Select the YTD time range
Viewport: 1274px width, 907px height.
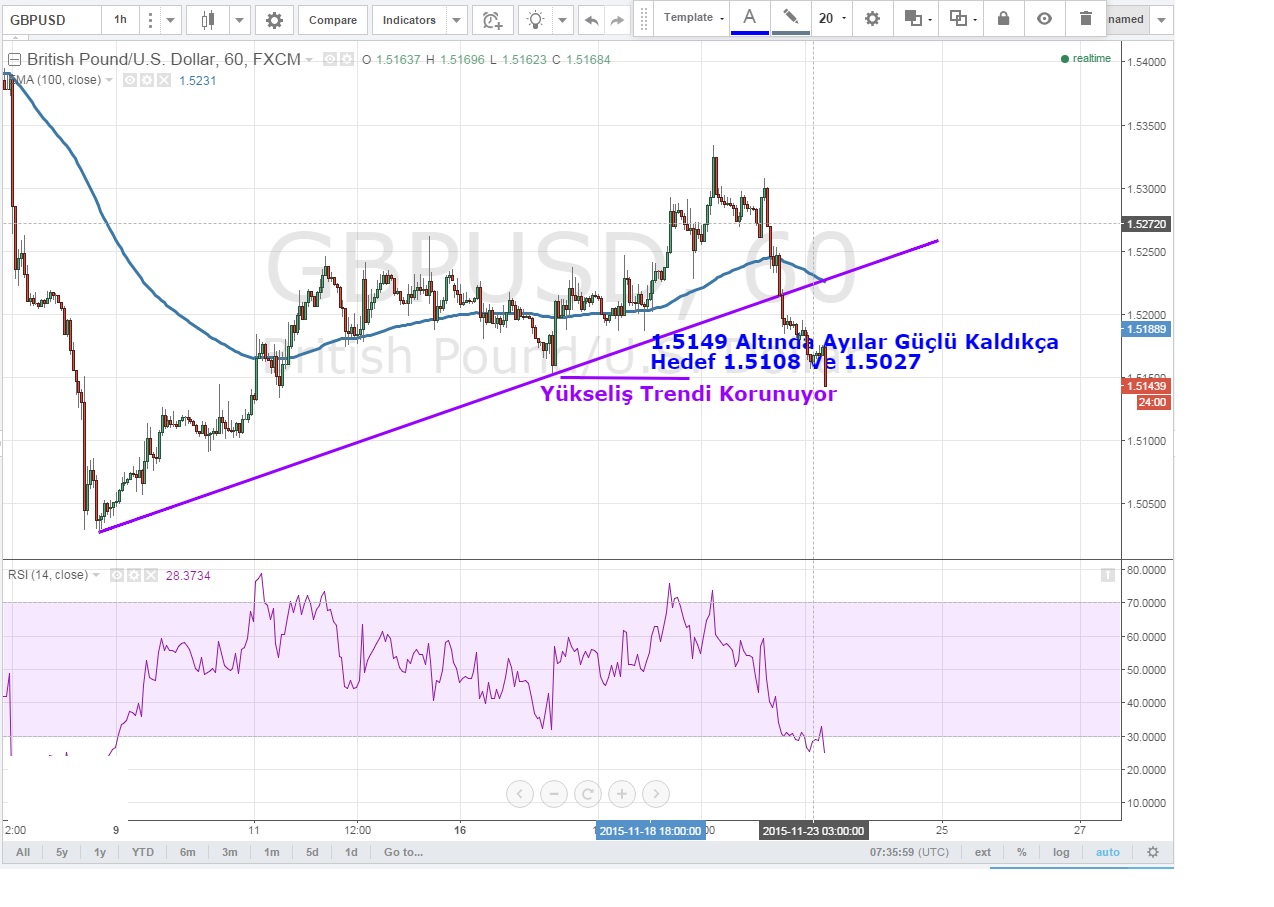pyautogui.click(x=143, y=852)
